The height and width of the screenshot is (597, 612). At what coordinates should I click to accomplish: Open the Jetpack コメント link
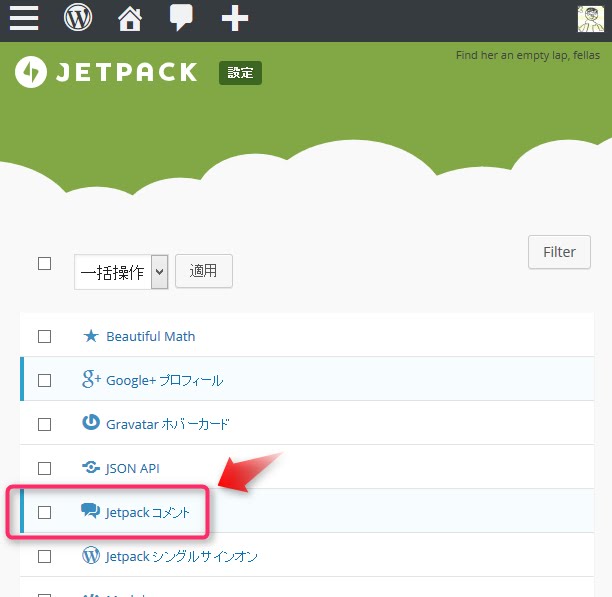pyautogui.click(x=148, y=512)
